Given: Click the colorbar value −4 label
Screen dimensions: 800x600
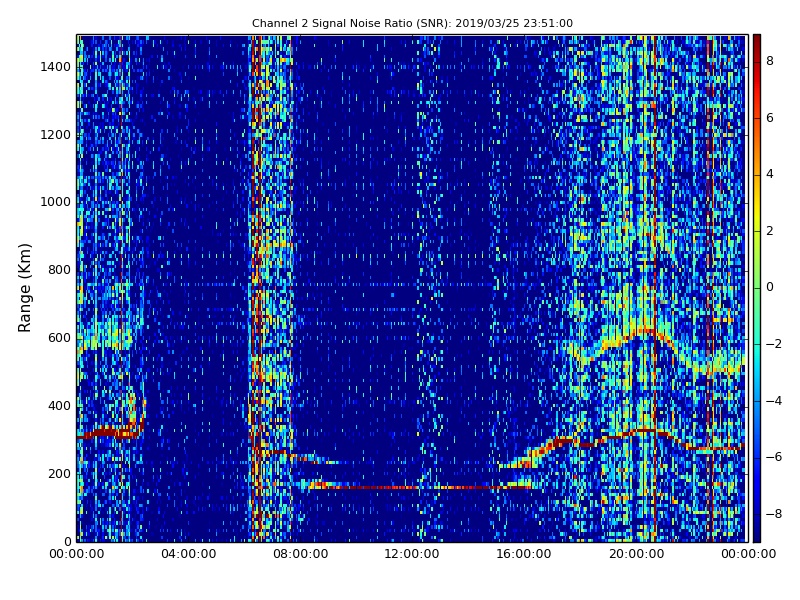Looking at the screenshot, I should pos(774,401).
